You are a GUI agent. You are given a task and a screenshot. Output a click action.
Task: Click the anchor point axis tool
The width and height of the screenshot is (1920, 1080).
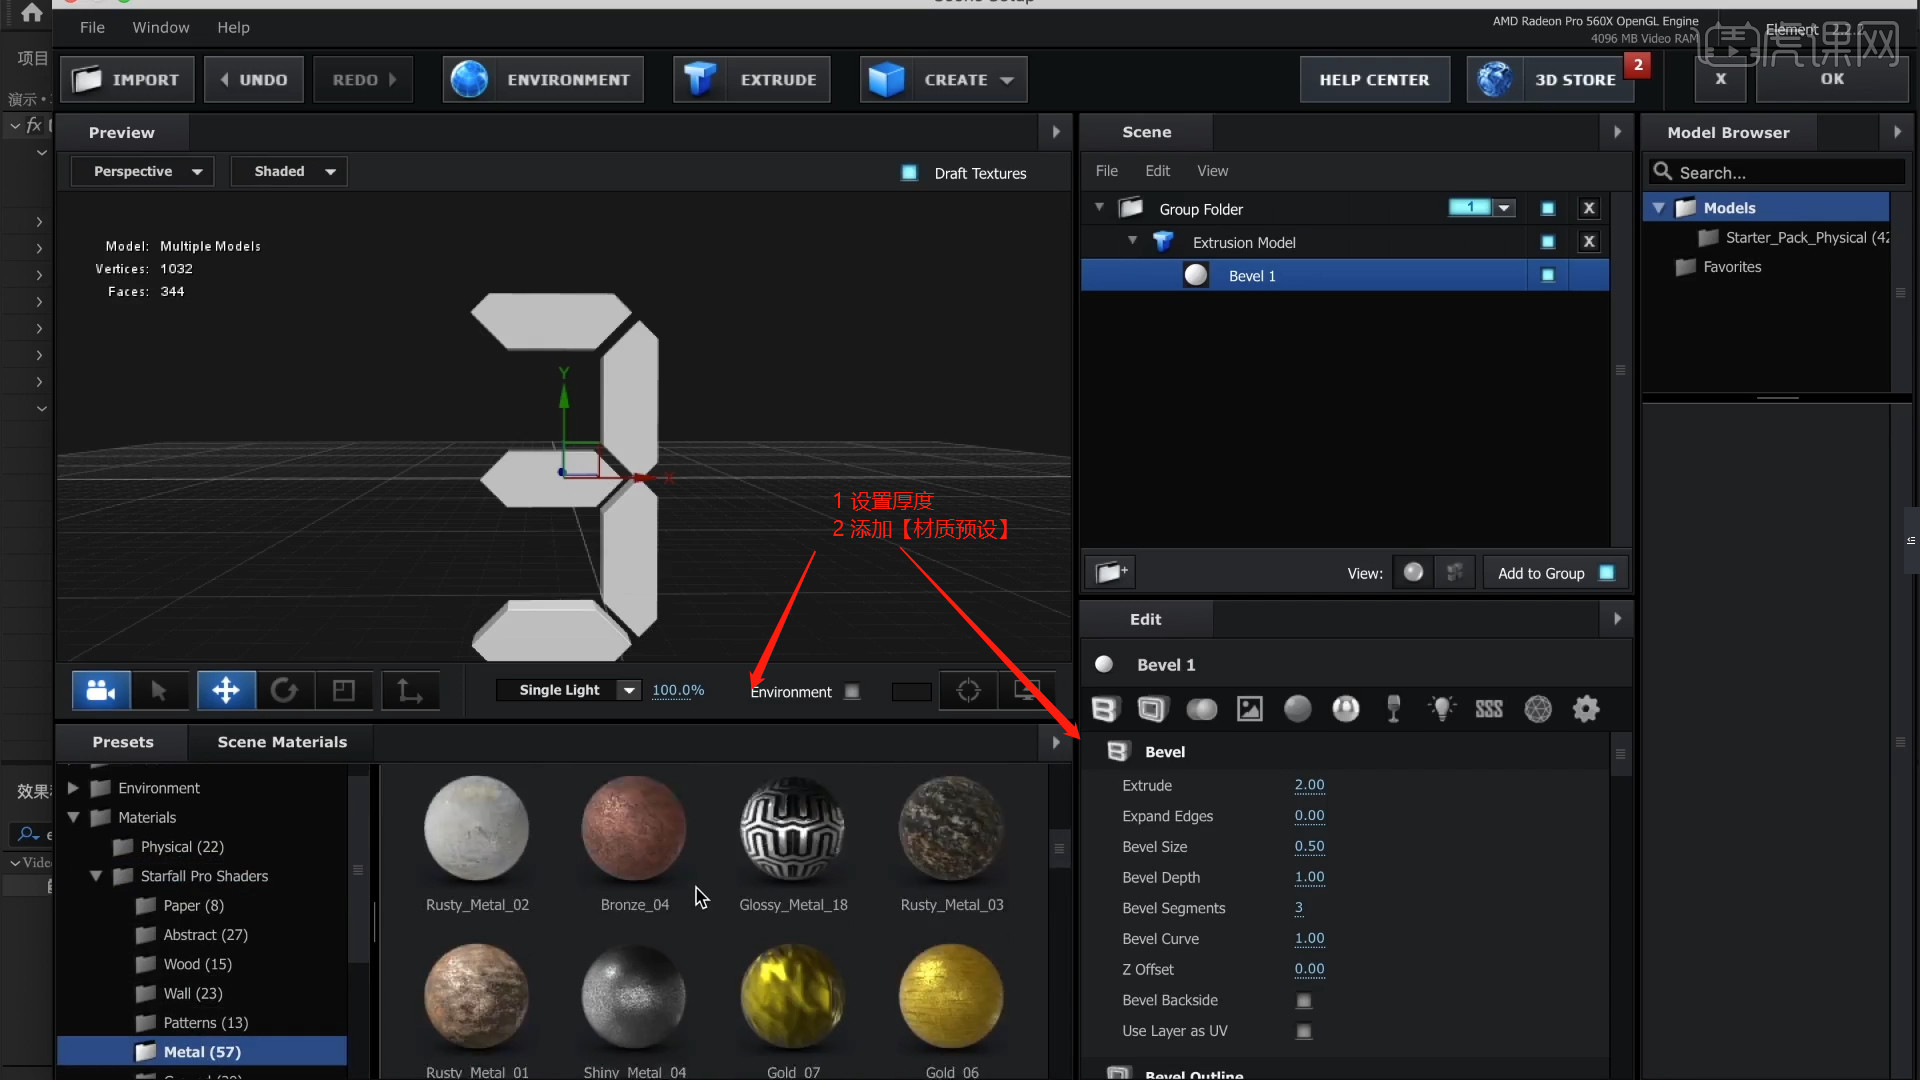click(x=410, y=690)
